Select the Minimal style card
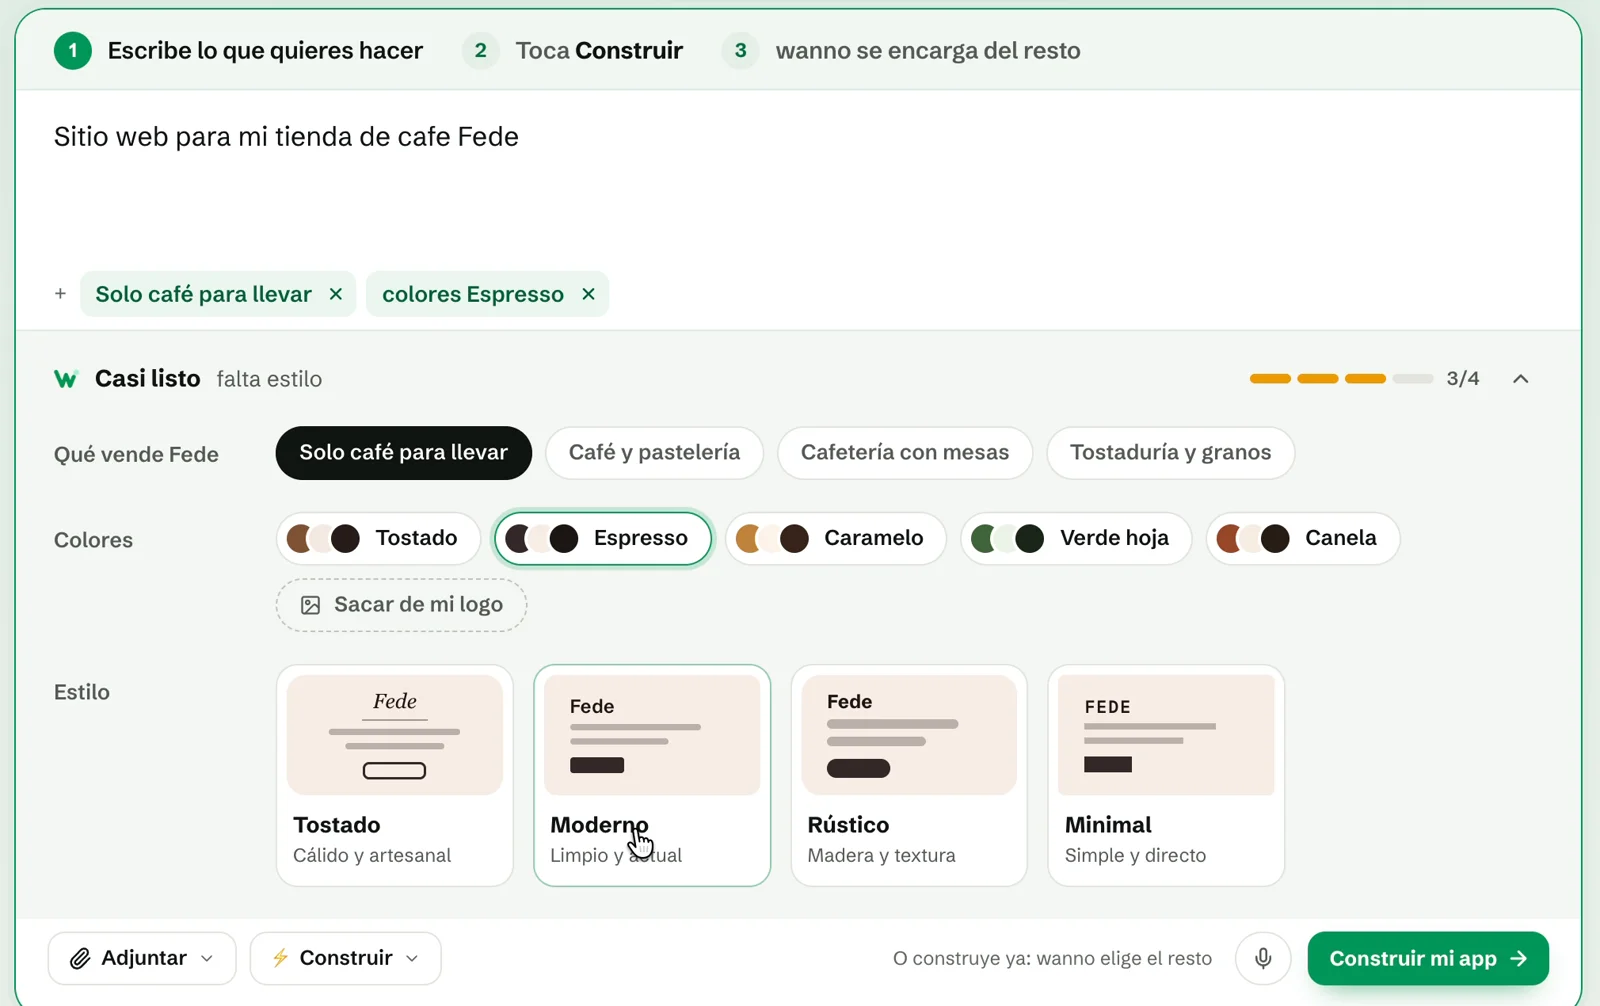 [x=1166, y=775]
